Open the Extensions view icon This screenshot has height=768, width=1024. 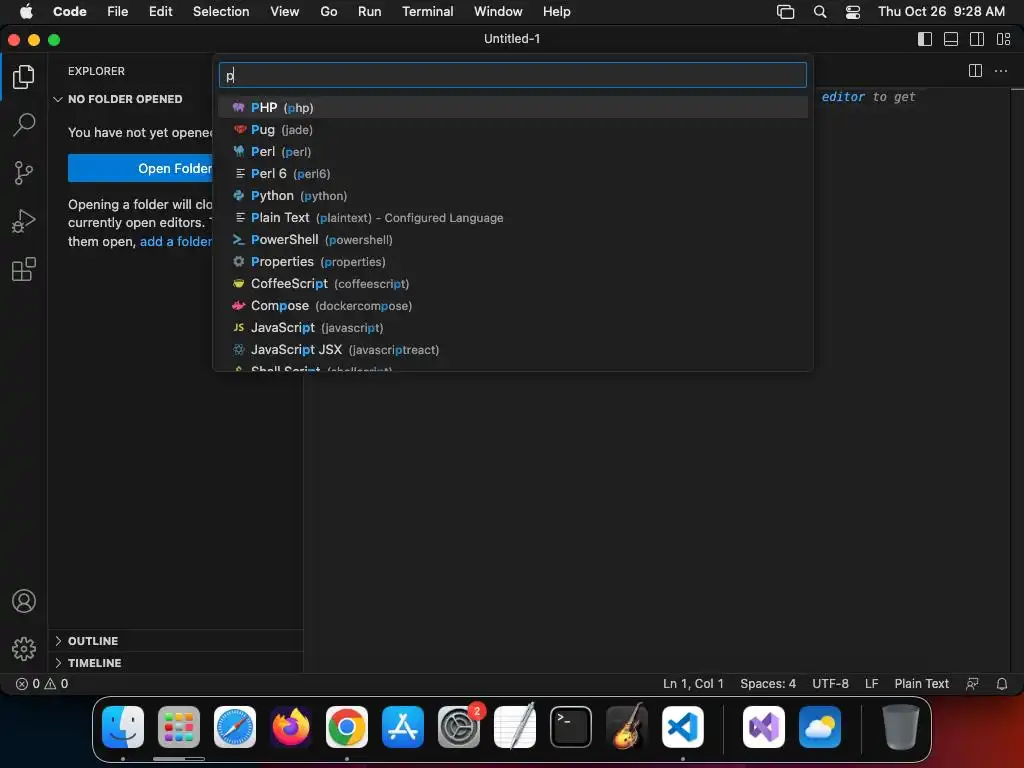pyautogui.click(x=24, y=269)
